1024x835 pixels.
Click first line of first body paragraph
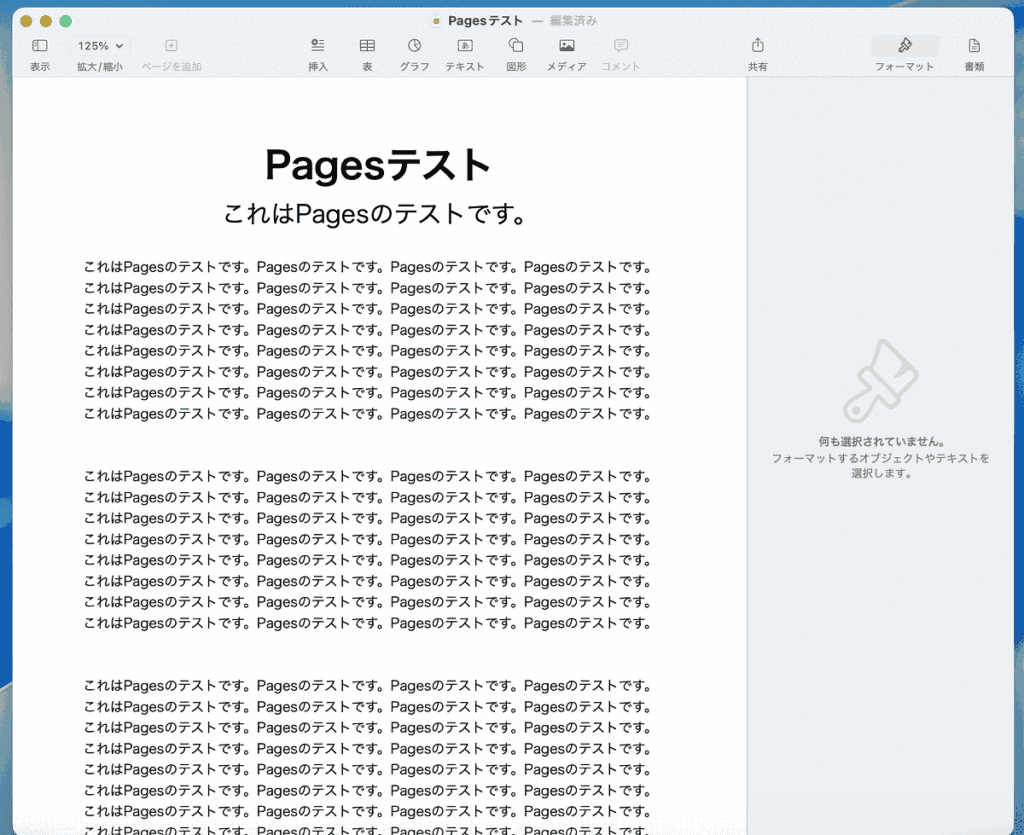tap(368, 267)
